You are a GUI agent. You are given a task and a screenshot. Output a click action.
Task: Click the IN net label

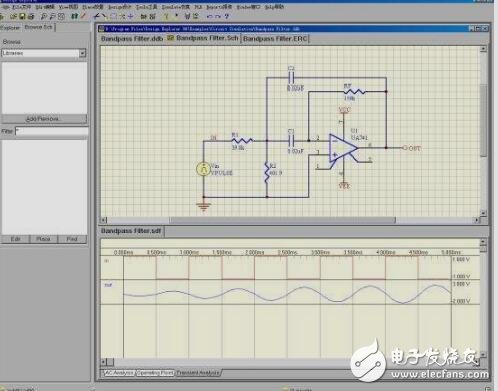pos(213,137)
